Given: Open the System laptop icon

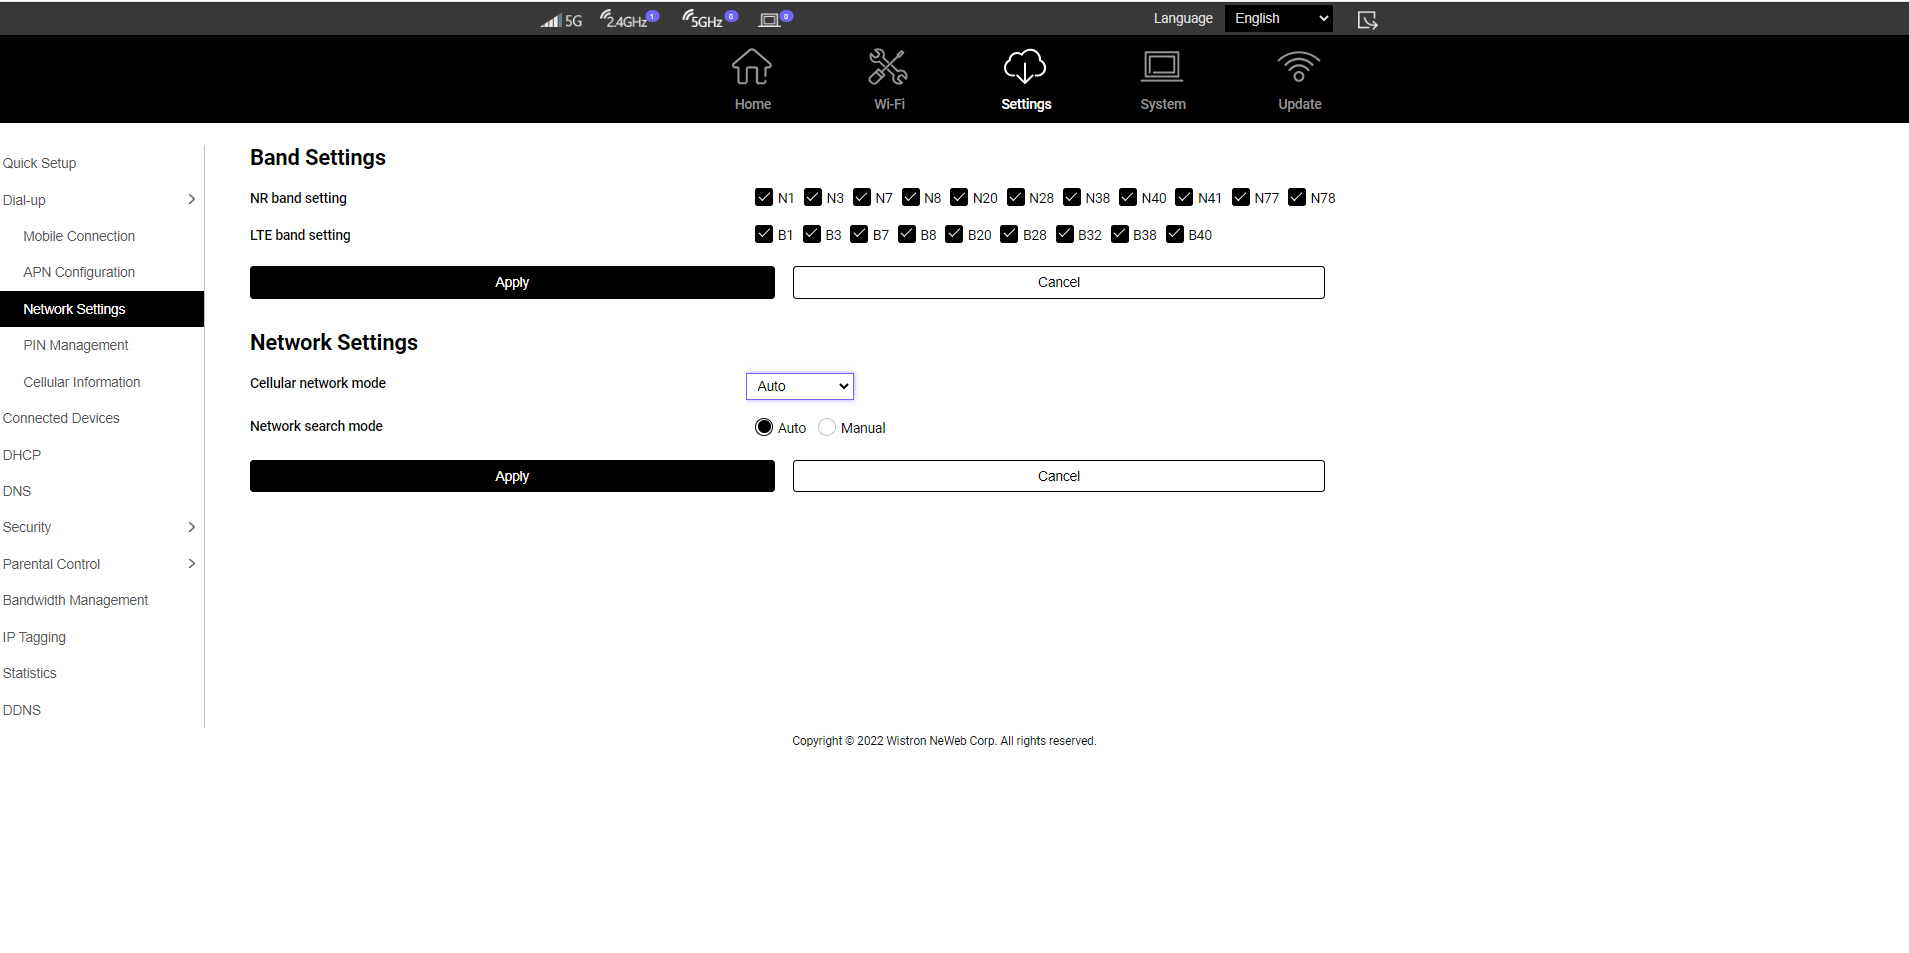Looking at the screenshot, I should tap(1162, 67).
